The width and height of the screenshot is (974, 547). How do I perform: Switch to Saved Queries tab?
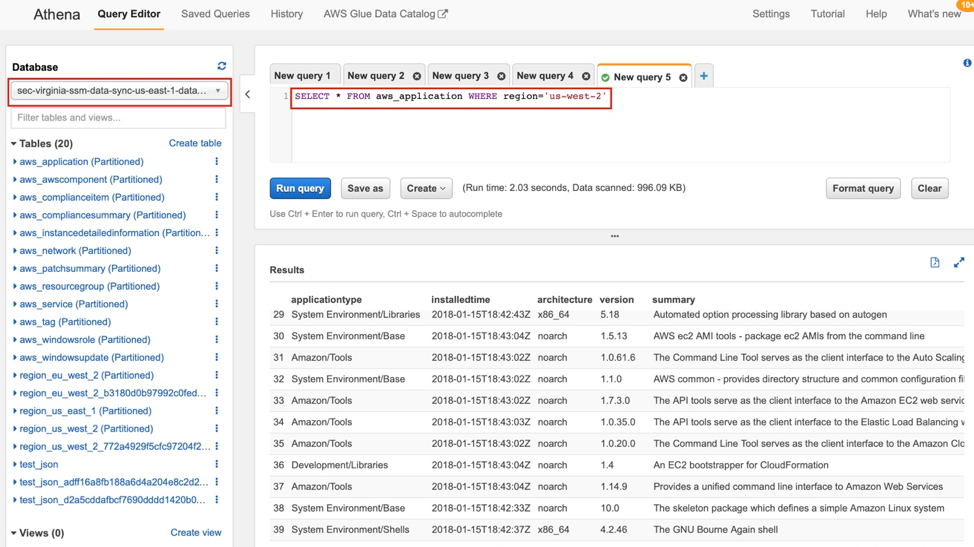point(215,14)
